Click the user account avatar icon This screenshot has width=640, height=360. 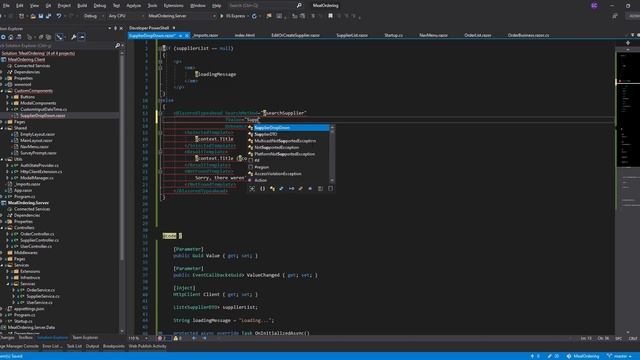pos(594,5)
